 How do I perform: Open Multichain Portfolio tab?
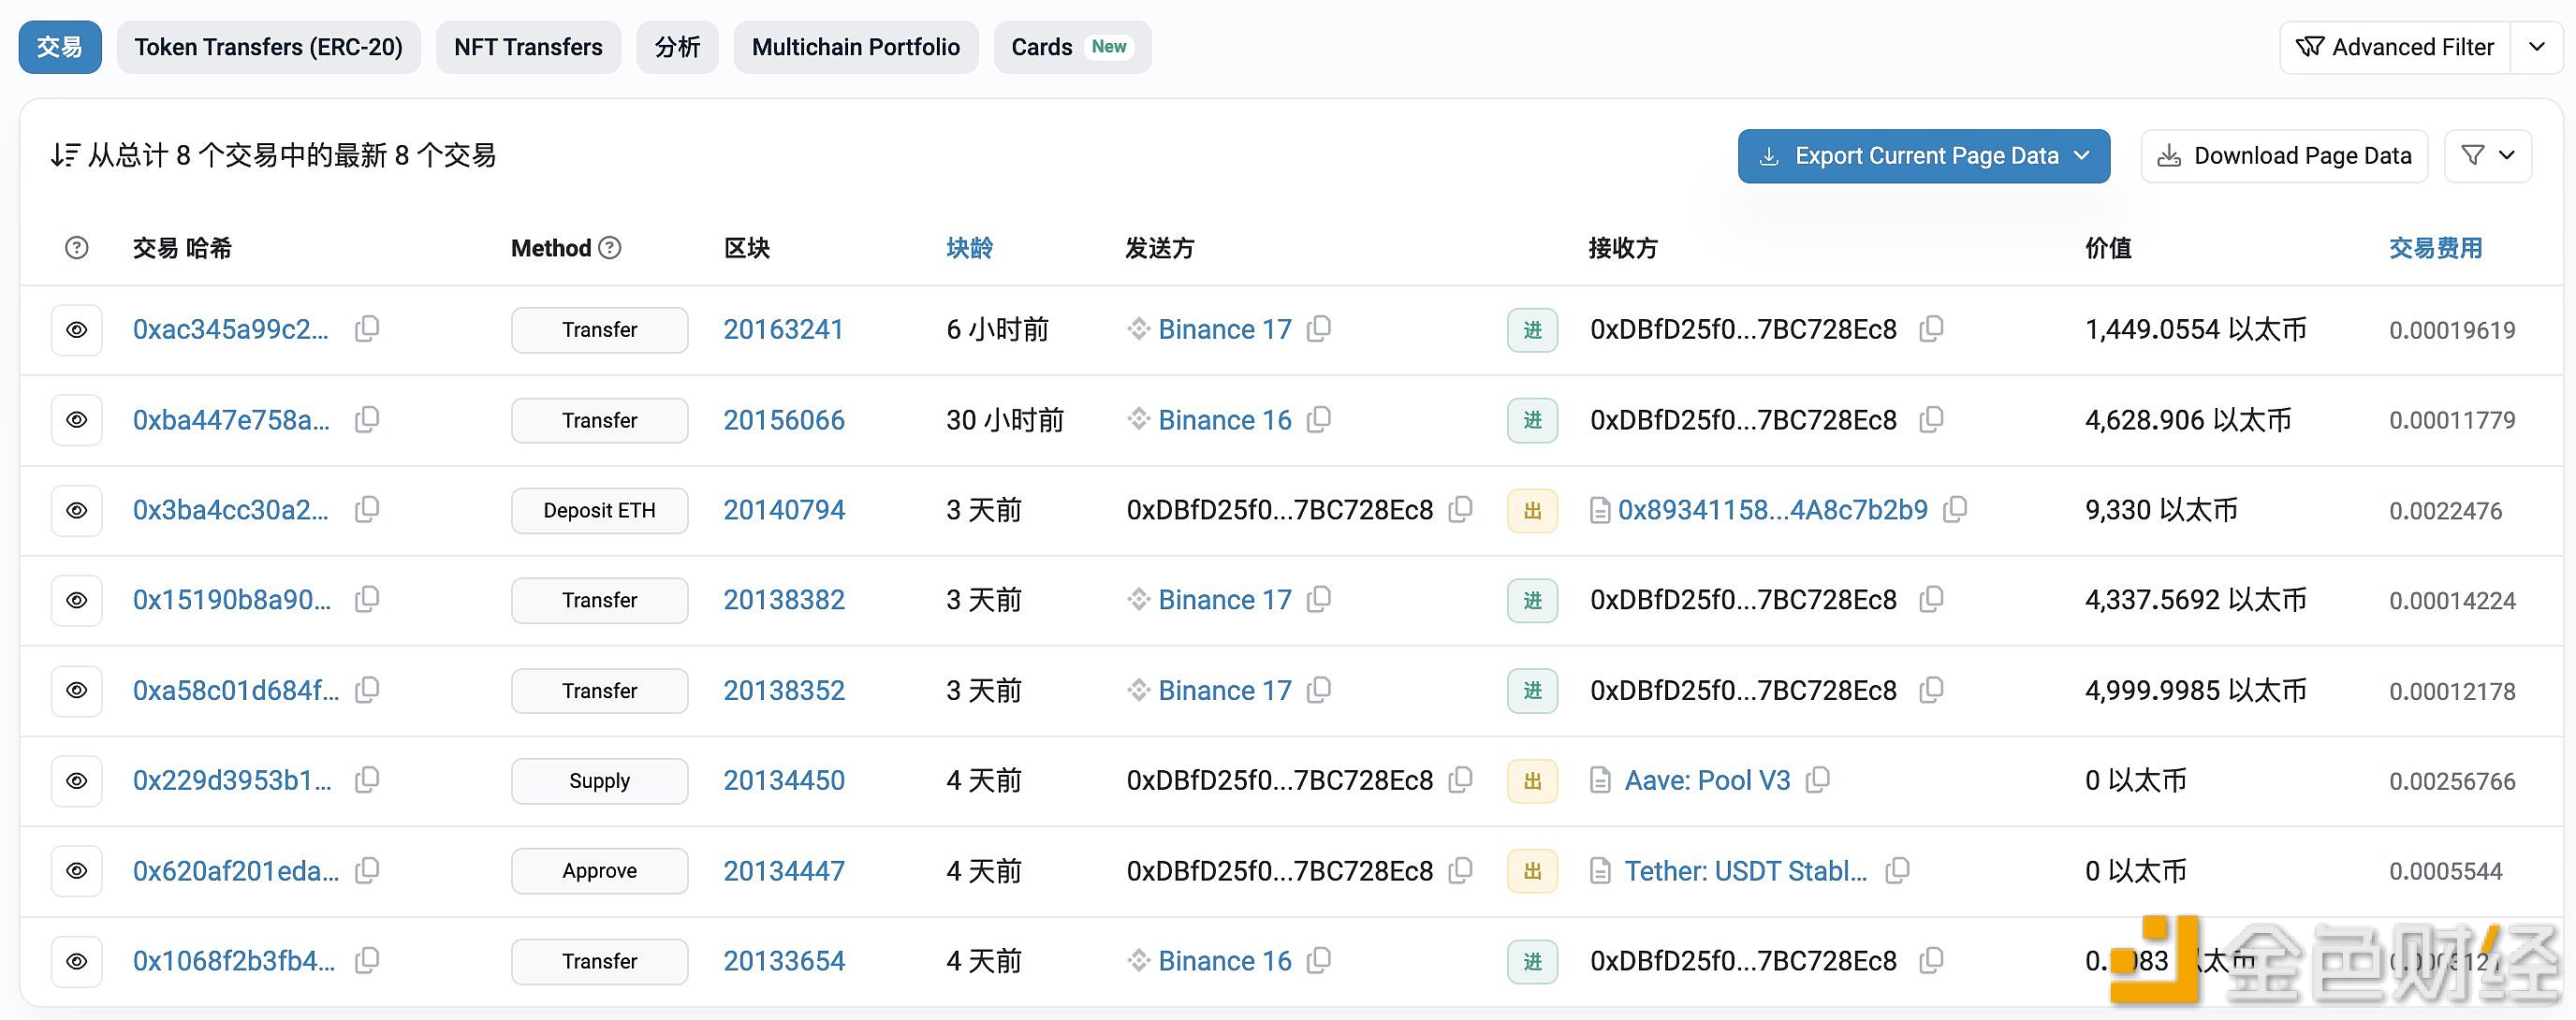(x=856, y=47)
